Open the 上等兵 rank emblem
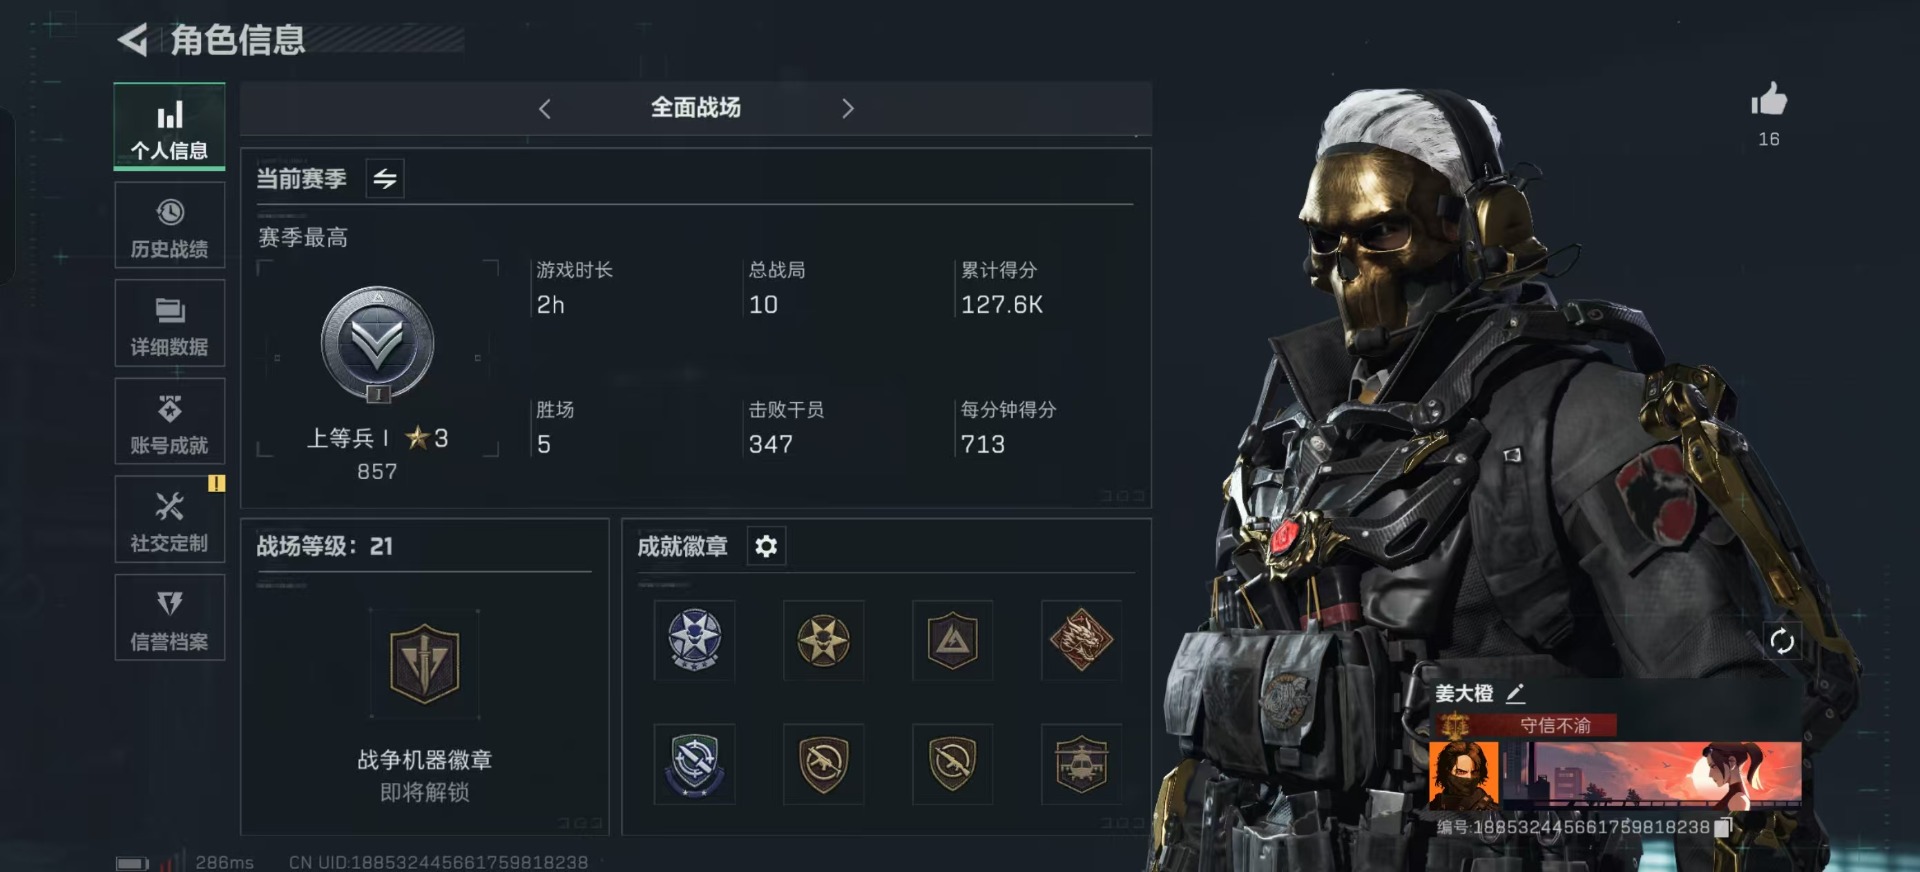The image size is (1920, 872). 378,345
